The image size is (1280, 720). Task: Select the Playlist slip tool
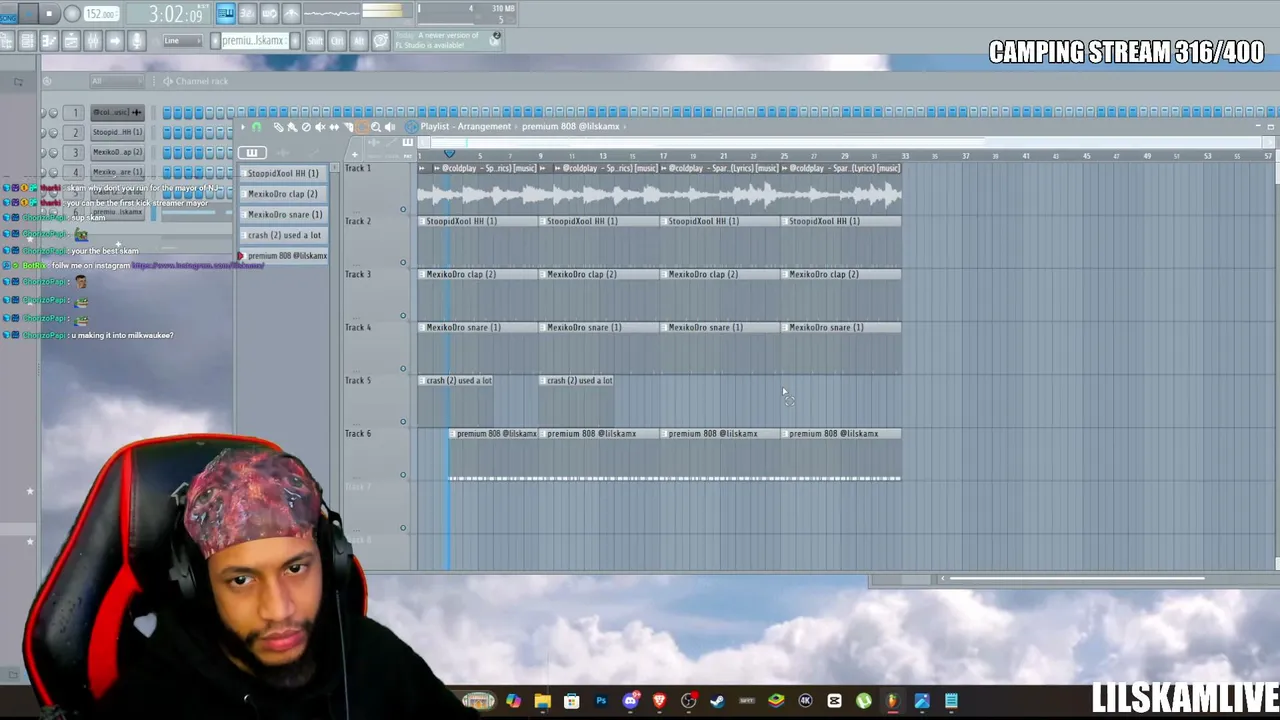[334, 127]
